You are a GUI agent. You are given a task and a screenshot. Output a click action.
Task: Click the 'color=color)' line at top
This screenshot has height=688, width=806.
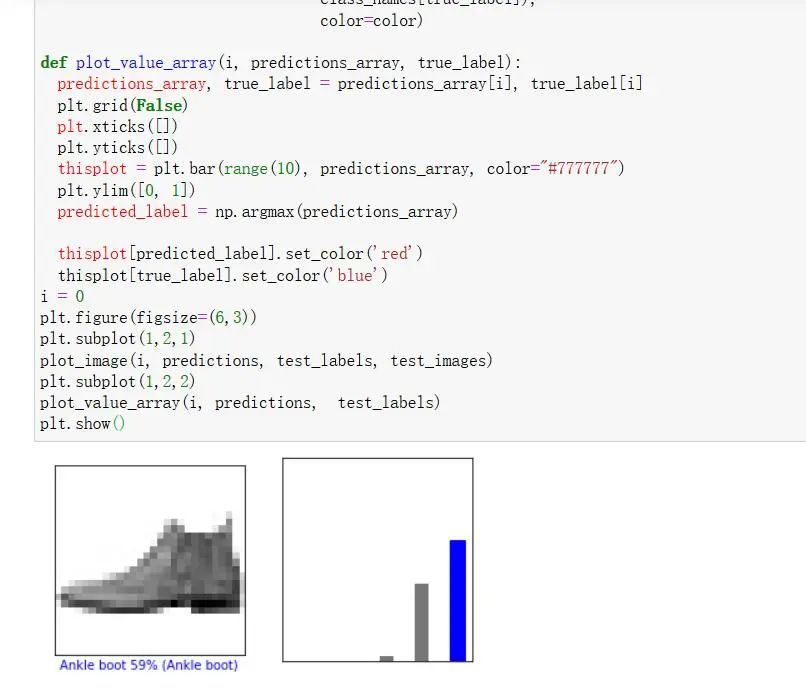pos(371,20)
